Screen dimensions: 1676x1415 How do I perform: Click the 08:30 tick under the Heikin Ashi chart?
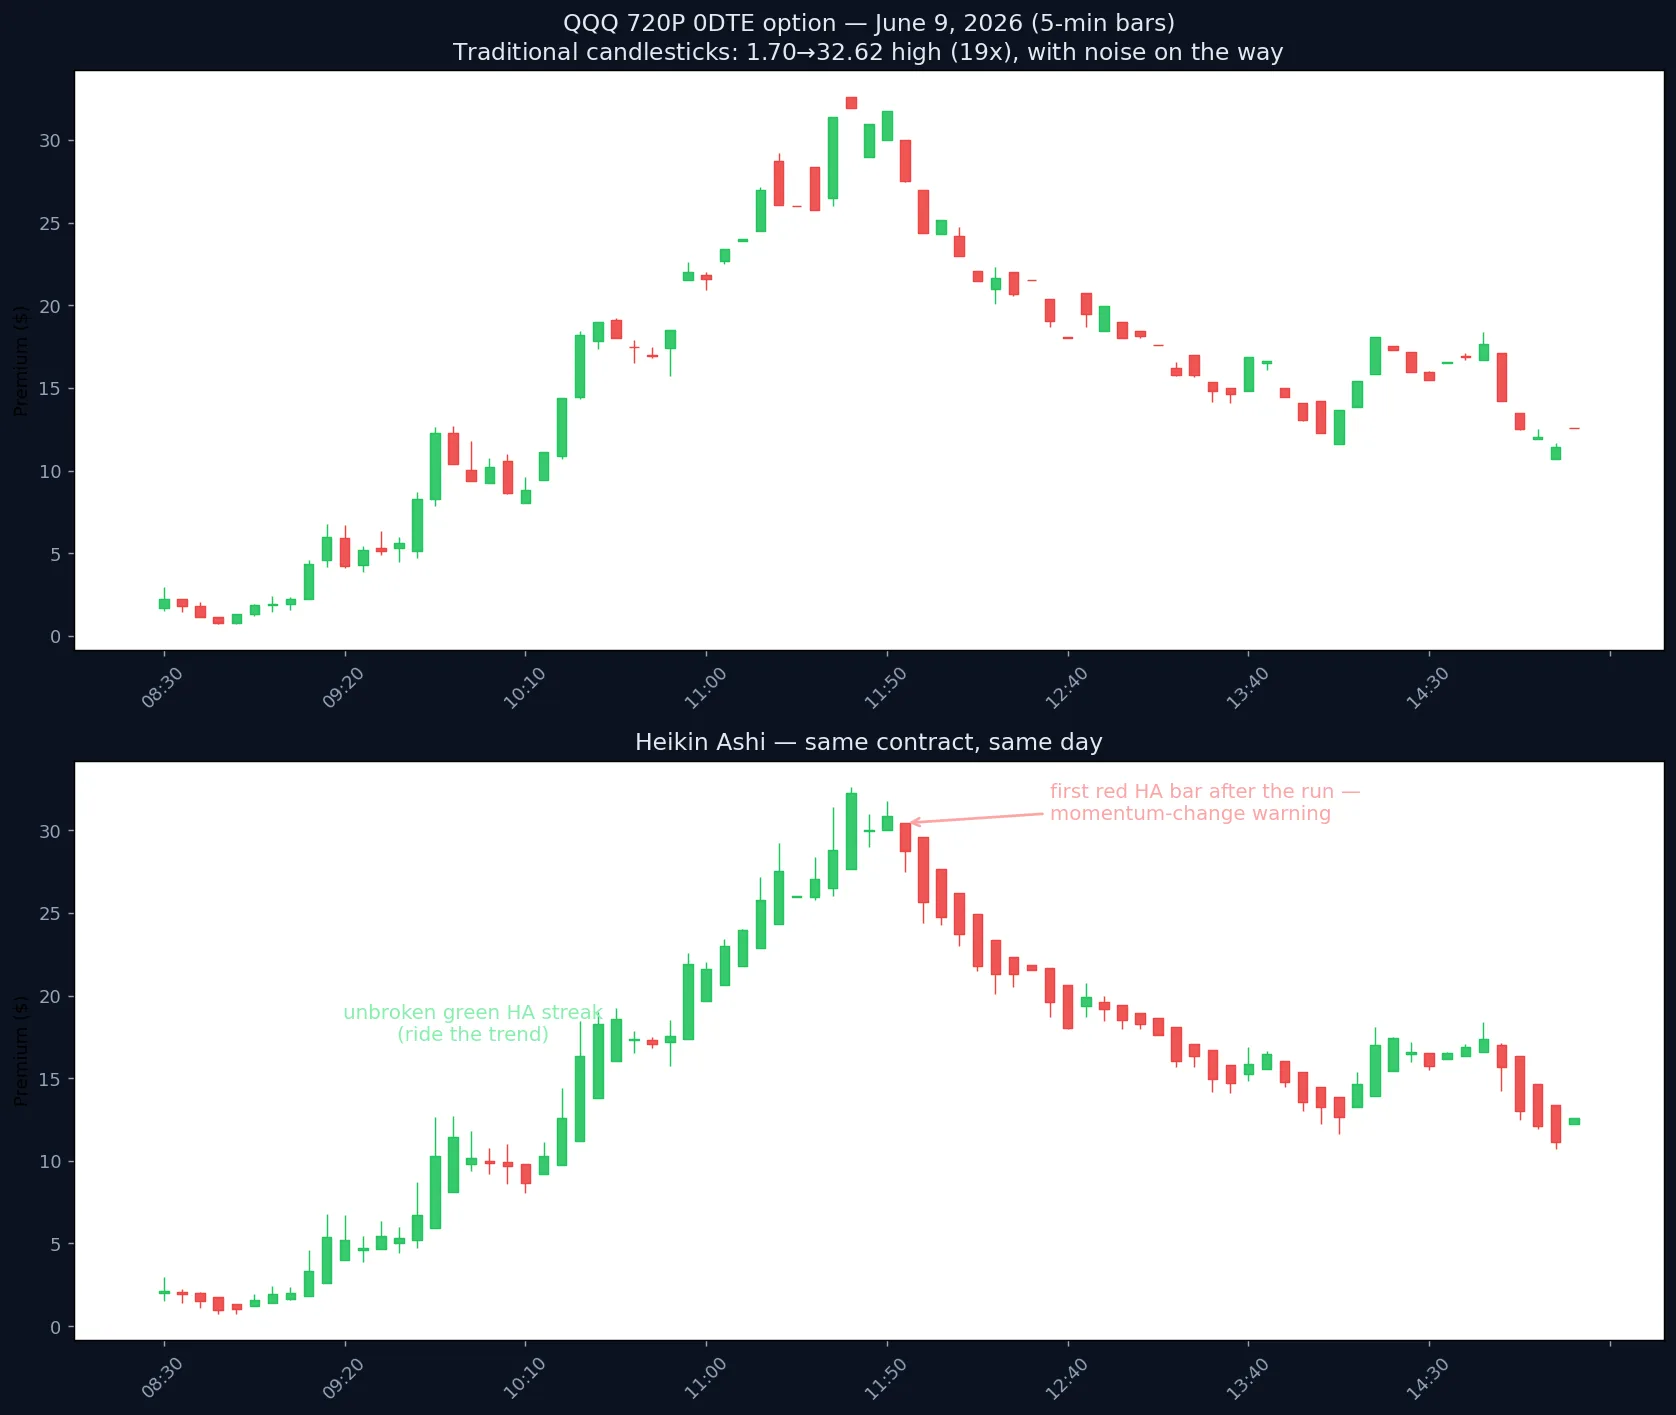tap(162, 1378)
